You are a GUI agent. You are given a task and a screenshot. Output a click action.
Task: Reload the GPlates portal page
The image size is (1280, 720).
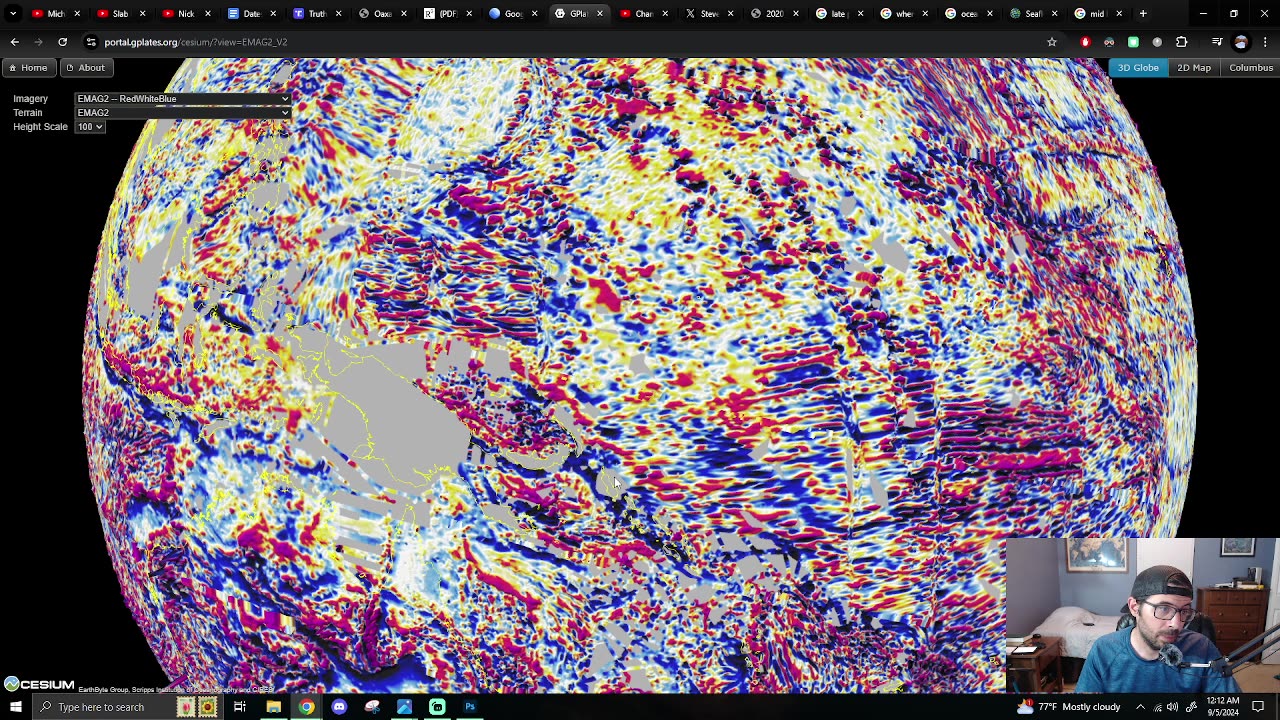62,42
